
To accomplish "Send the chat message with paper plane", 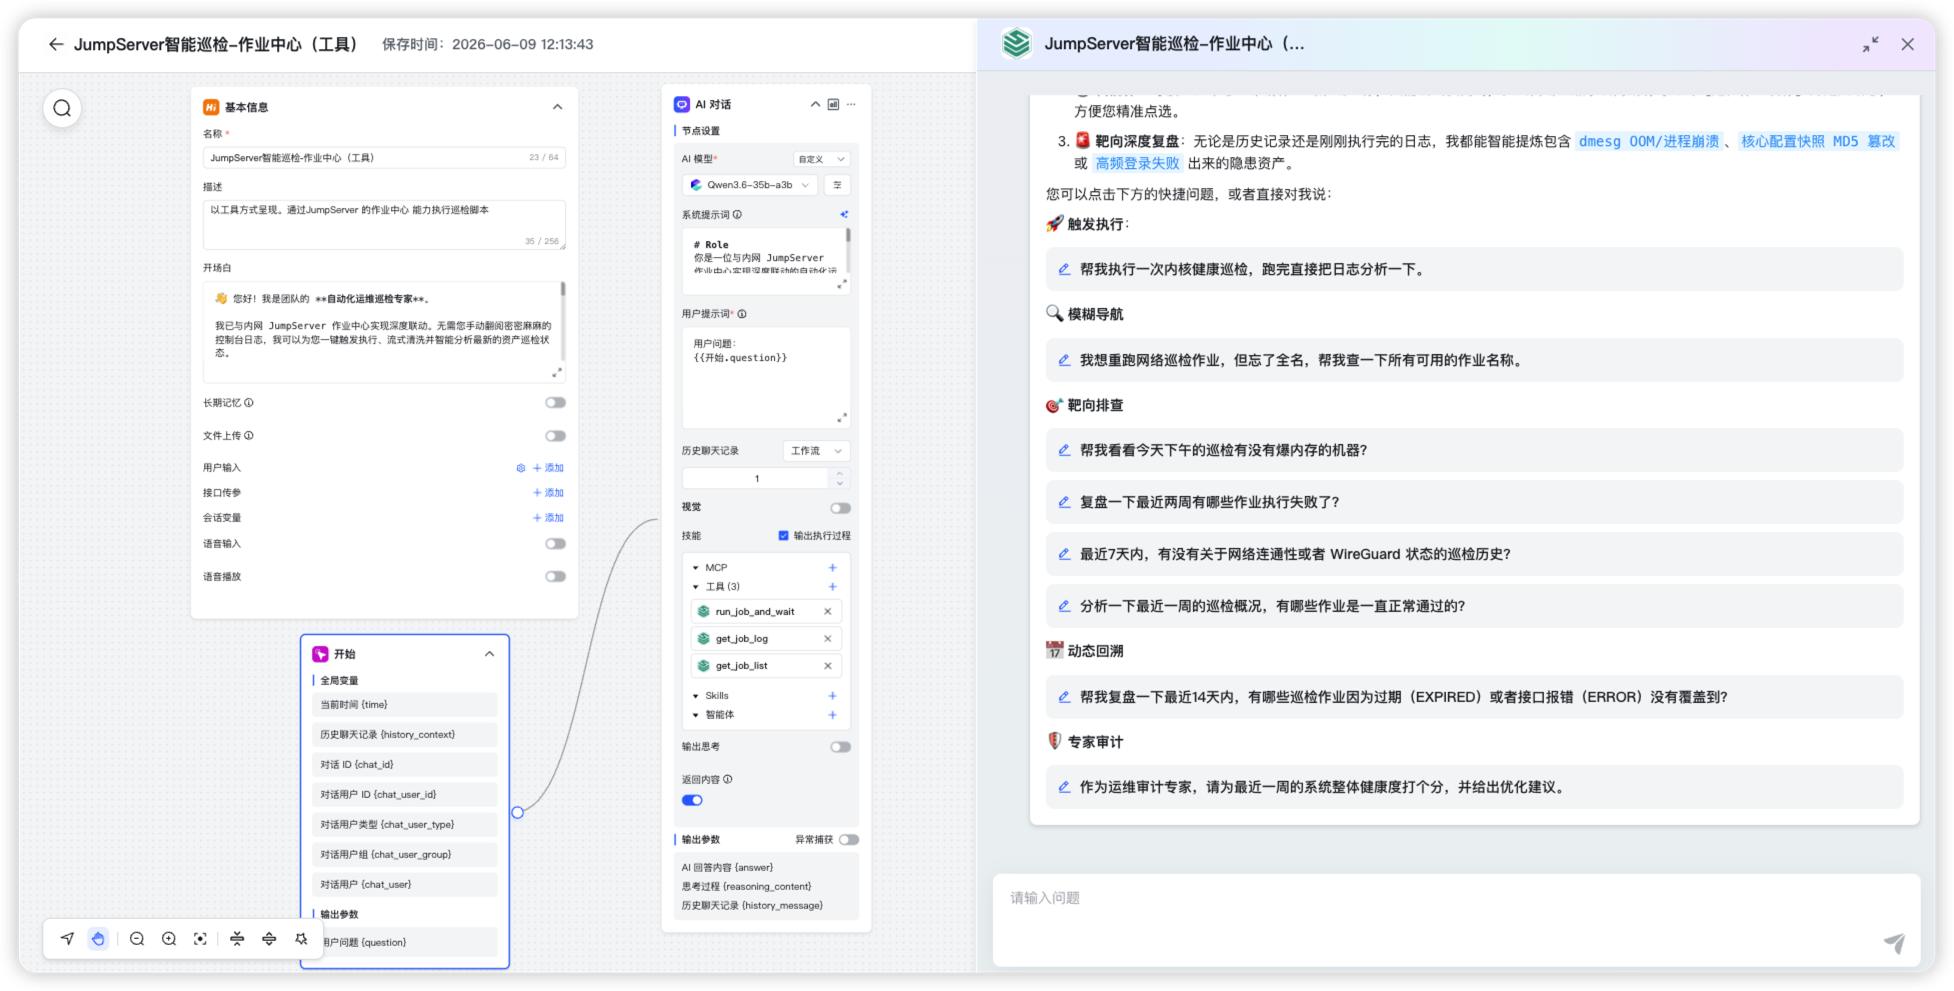I will pyautogui.click(x=1894, y=942).
